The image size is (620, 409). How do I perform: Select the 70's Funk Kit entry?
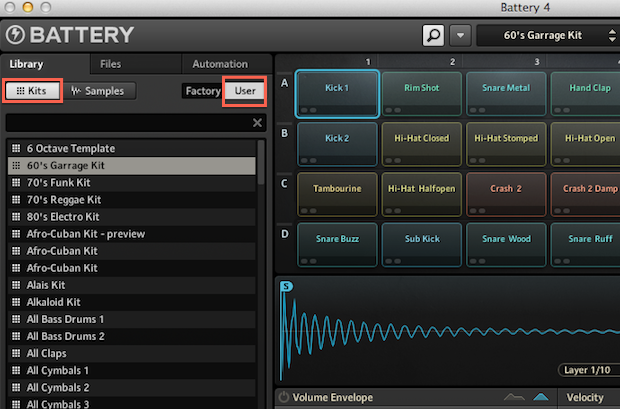[x=132, y=183]
